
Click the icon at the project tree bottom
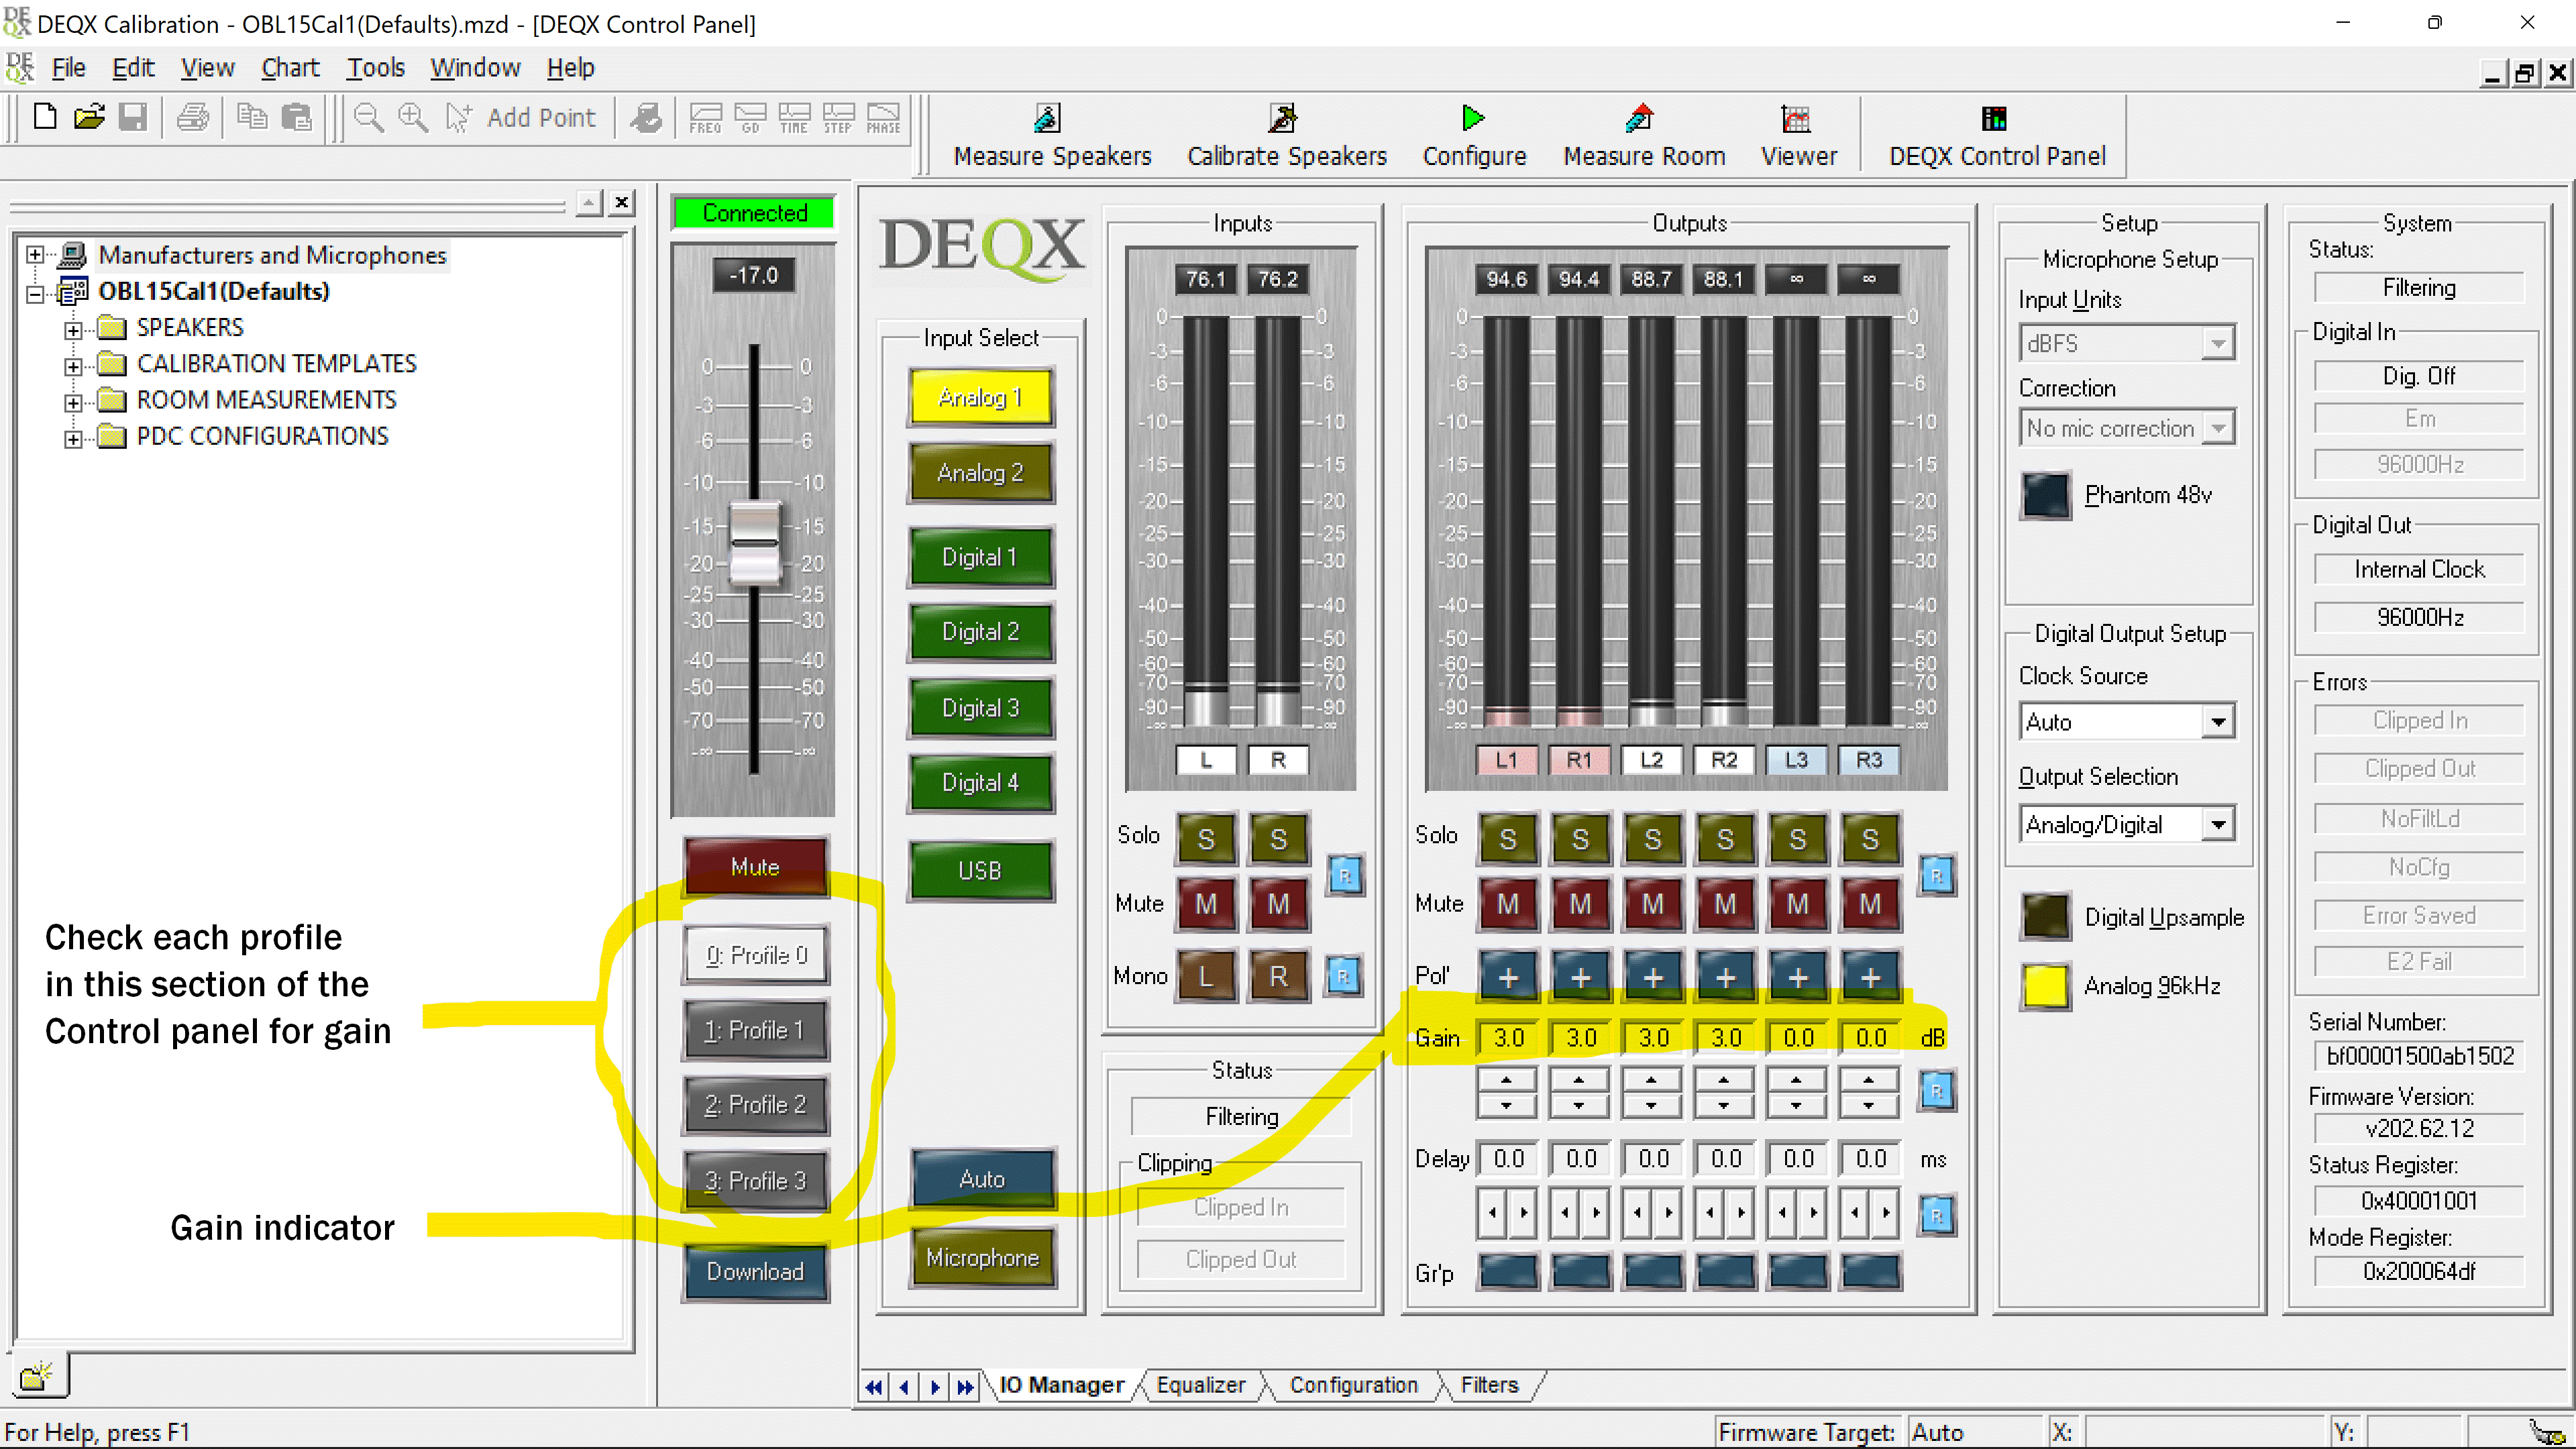point(37,1377)
